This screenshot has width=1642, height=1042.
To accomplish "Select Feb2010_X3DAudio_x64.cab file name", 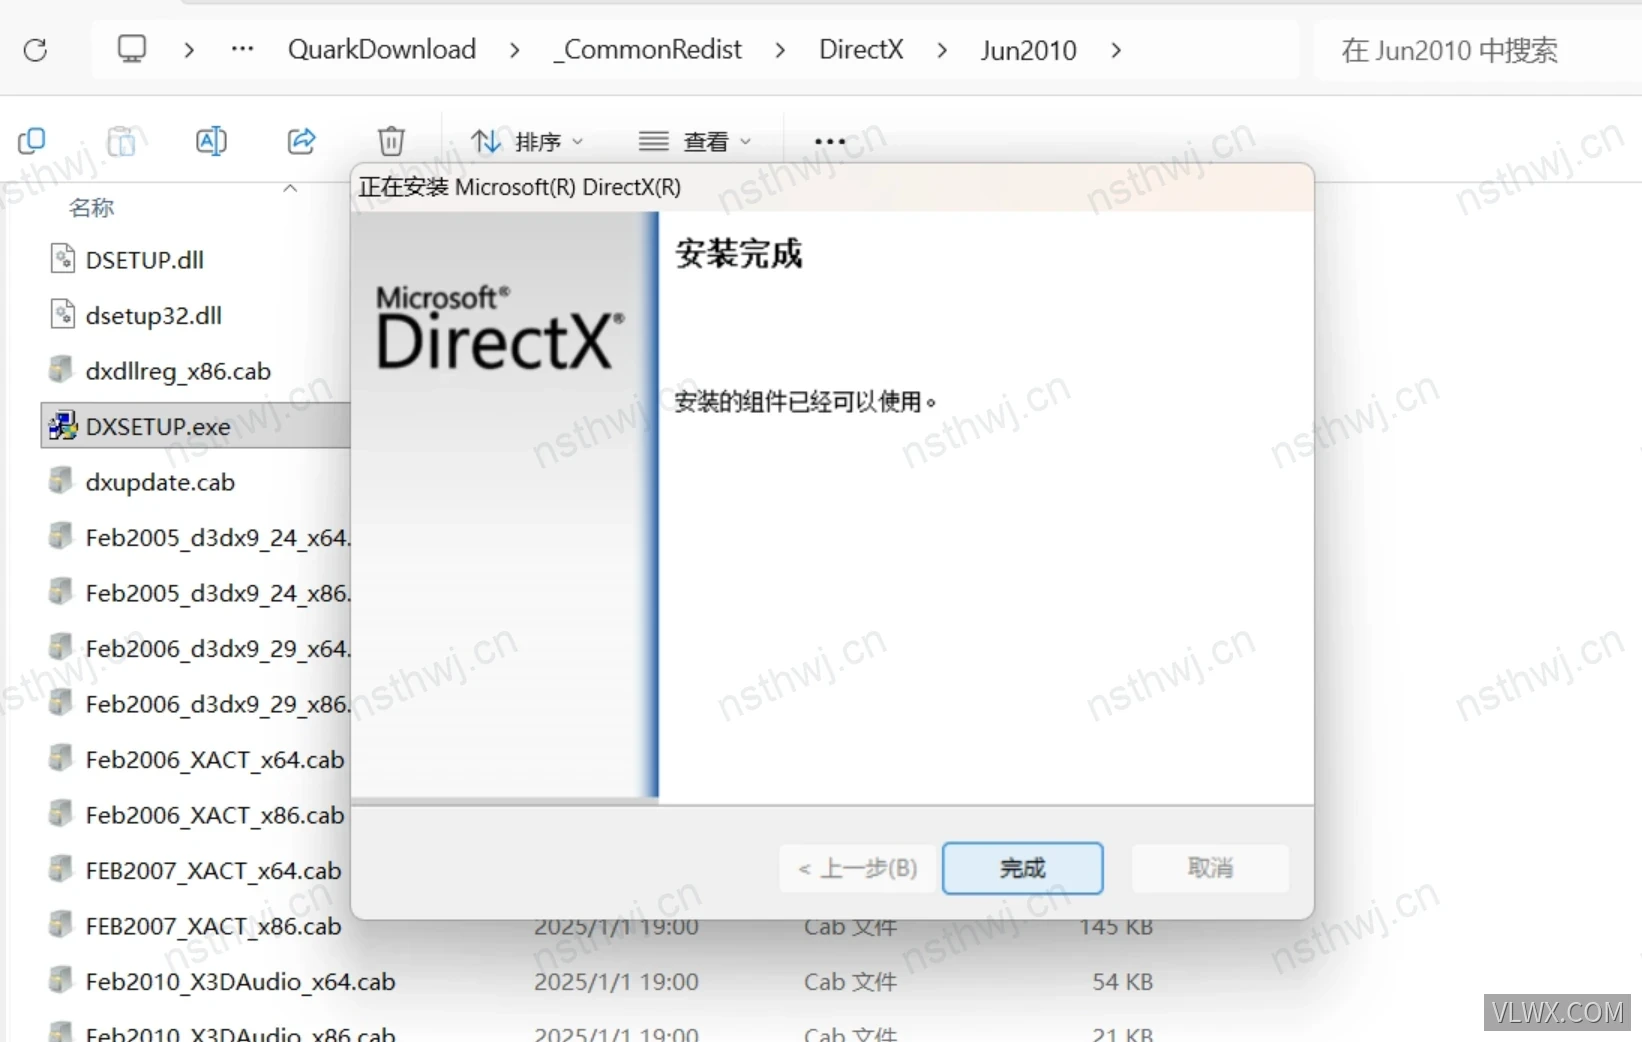I will click(x=240, y=982).
